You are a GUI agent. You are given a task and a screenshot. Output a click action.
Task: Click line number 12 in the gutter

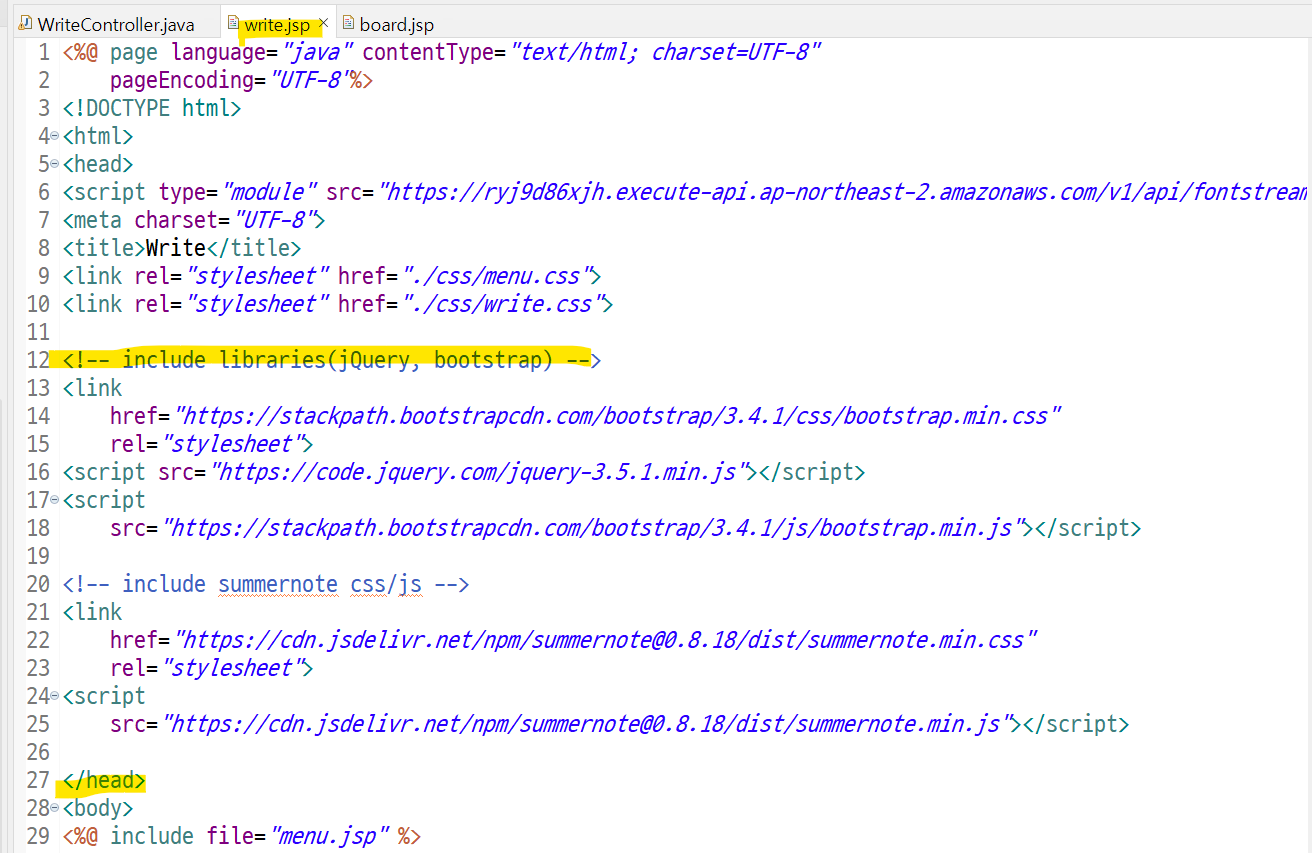tap(38, 360)
